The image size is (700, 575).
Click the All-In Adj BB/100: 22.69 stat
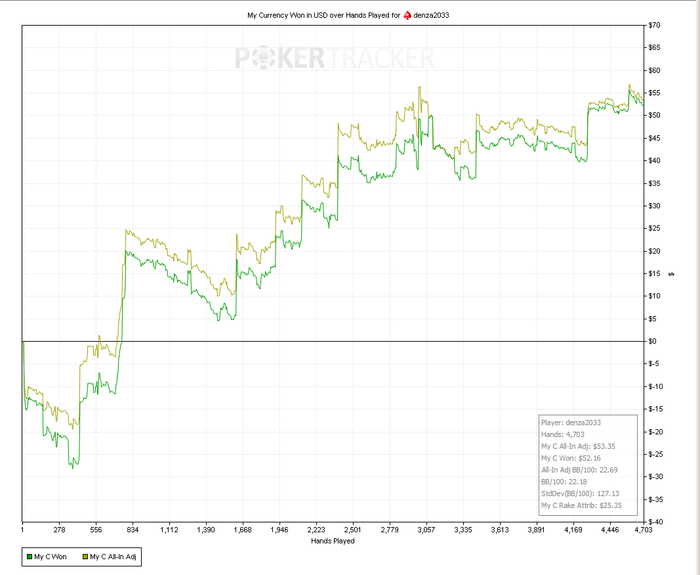coord(579,470)
